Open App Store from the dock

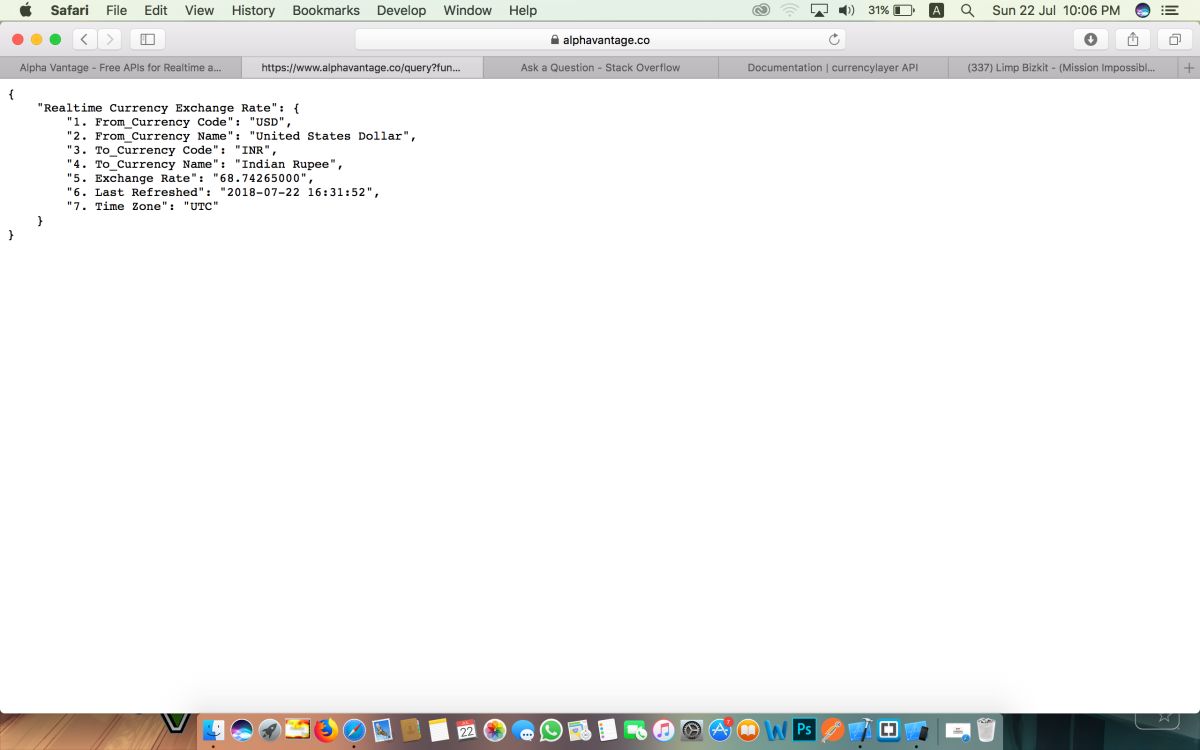click(720, 730)
